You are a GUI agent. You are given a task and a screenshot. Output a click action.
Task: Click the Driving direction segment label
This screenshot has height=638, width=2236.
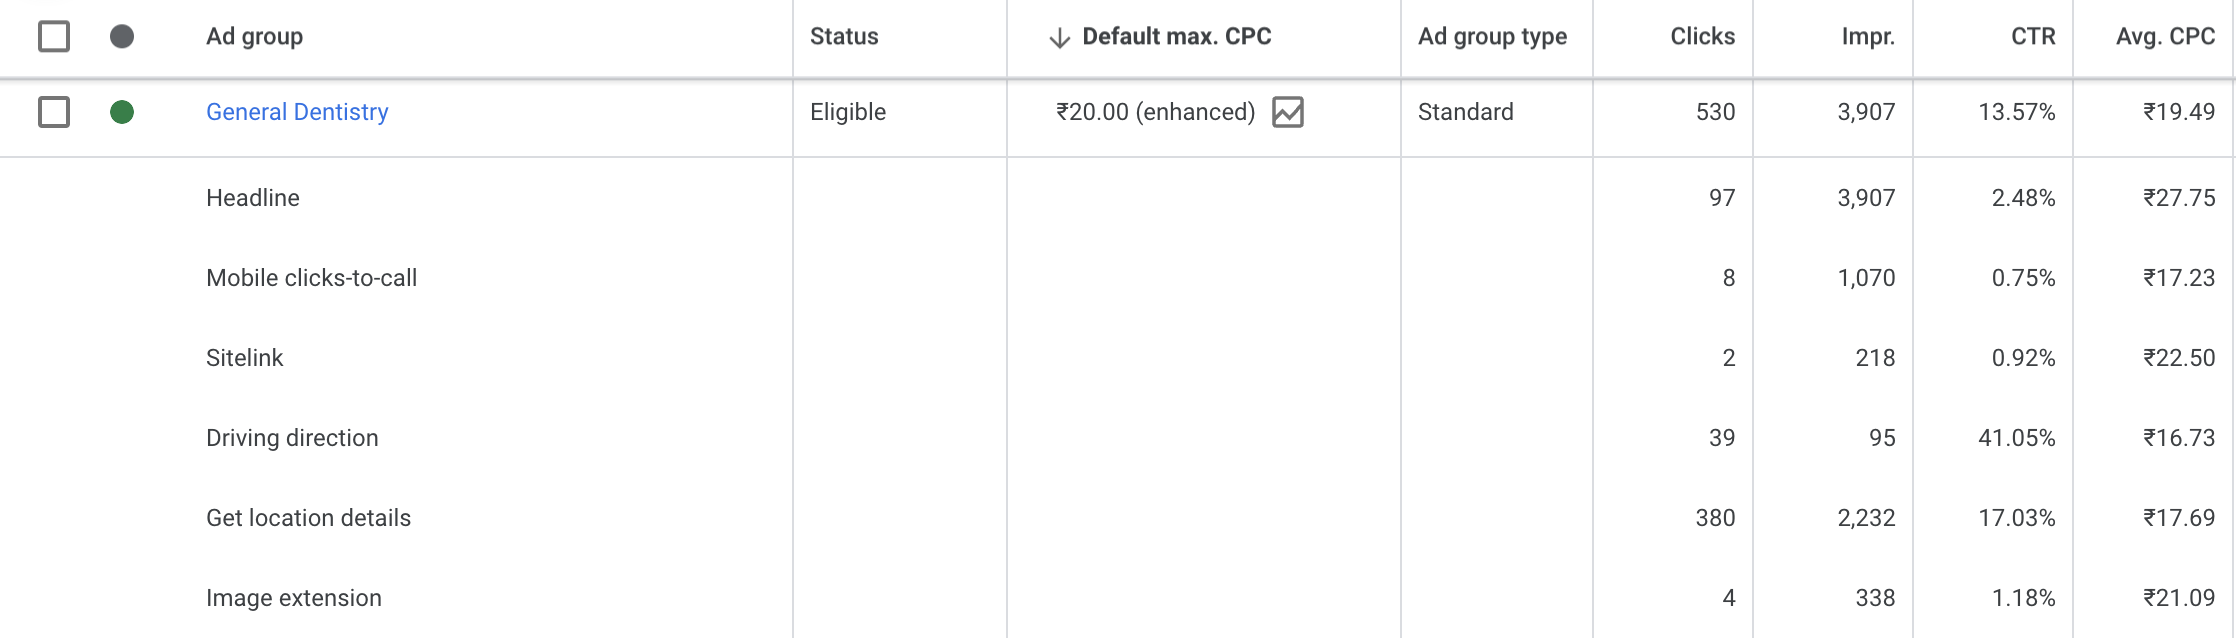tap(292, 438)
